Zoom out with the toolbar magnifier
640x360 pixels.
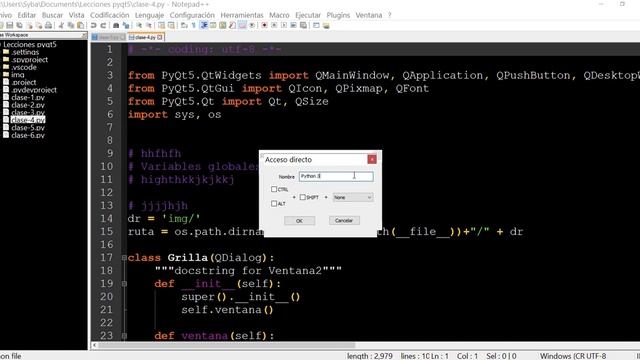click(x=149, y=25)
